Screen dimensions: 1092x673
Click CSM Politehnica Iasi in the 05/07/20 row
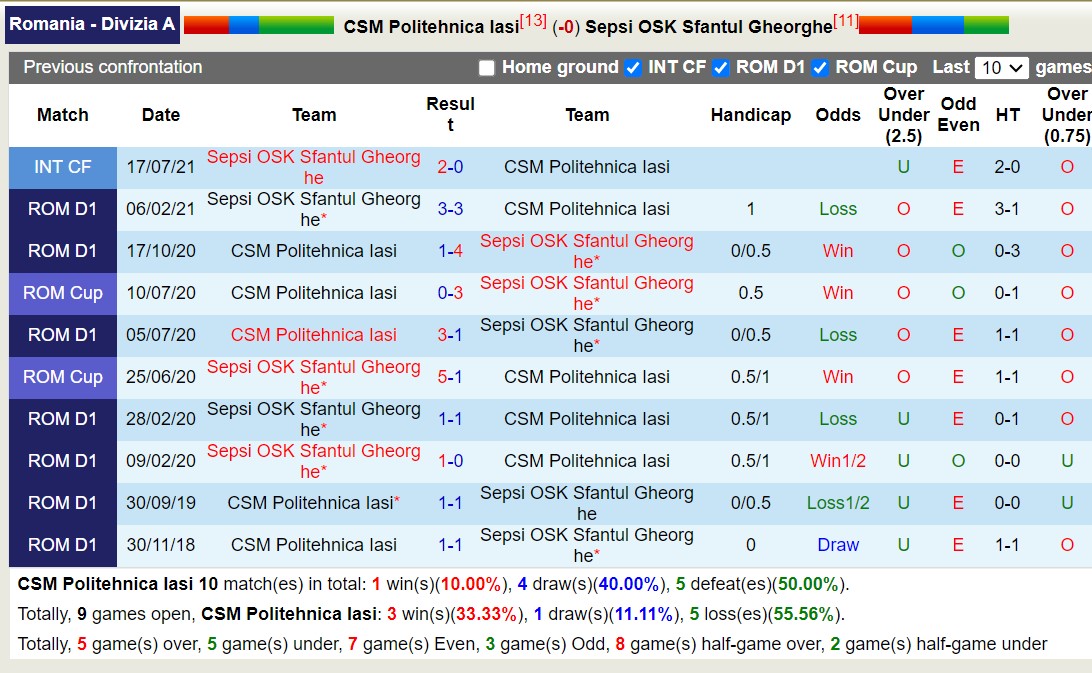[x=314, y=335]
